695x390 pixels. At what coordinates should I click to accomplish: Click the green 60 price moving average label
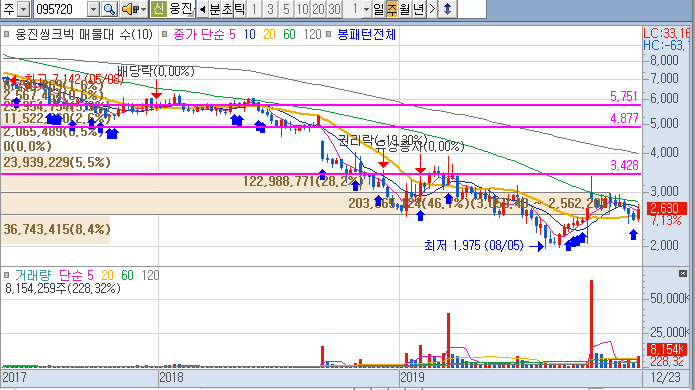coord(289,35)
